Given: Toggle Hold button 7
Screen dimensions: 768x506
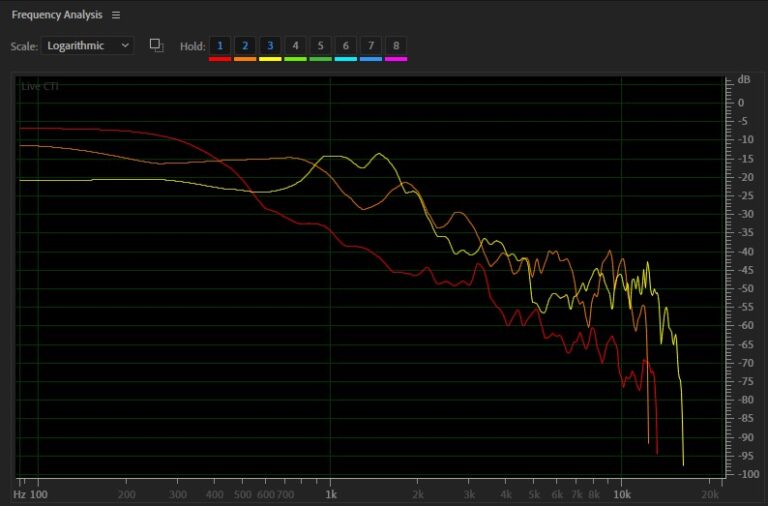Looking at the screenshot, I should point(371,46).
